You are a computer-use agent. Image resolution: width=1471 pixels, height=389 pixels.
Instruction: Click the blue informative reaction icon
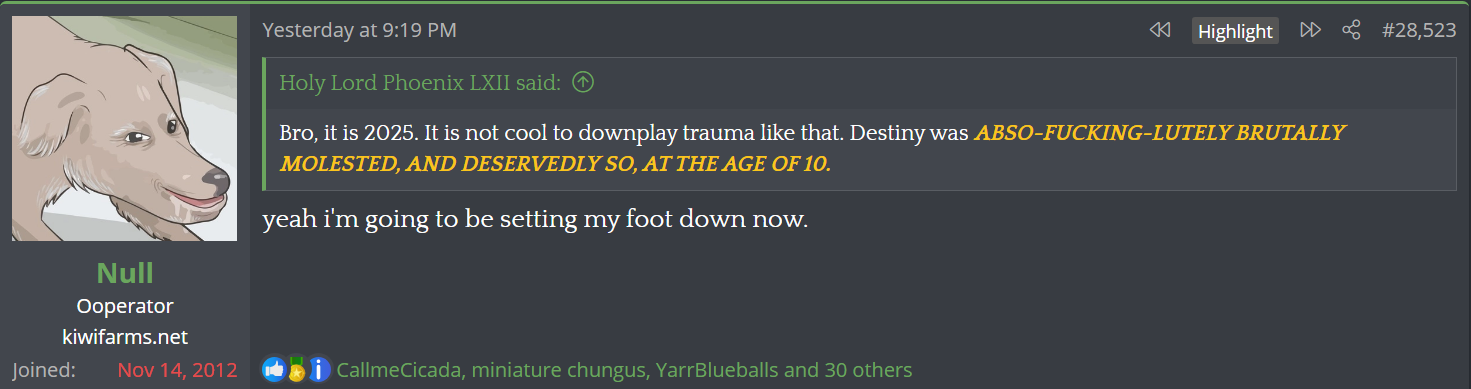pyautogui.click(x=319, y=370)
